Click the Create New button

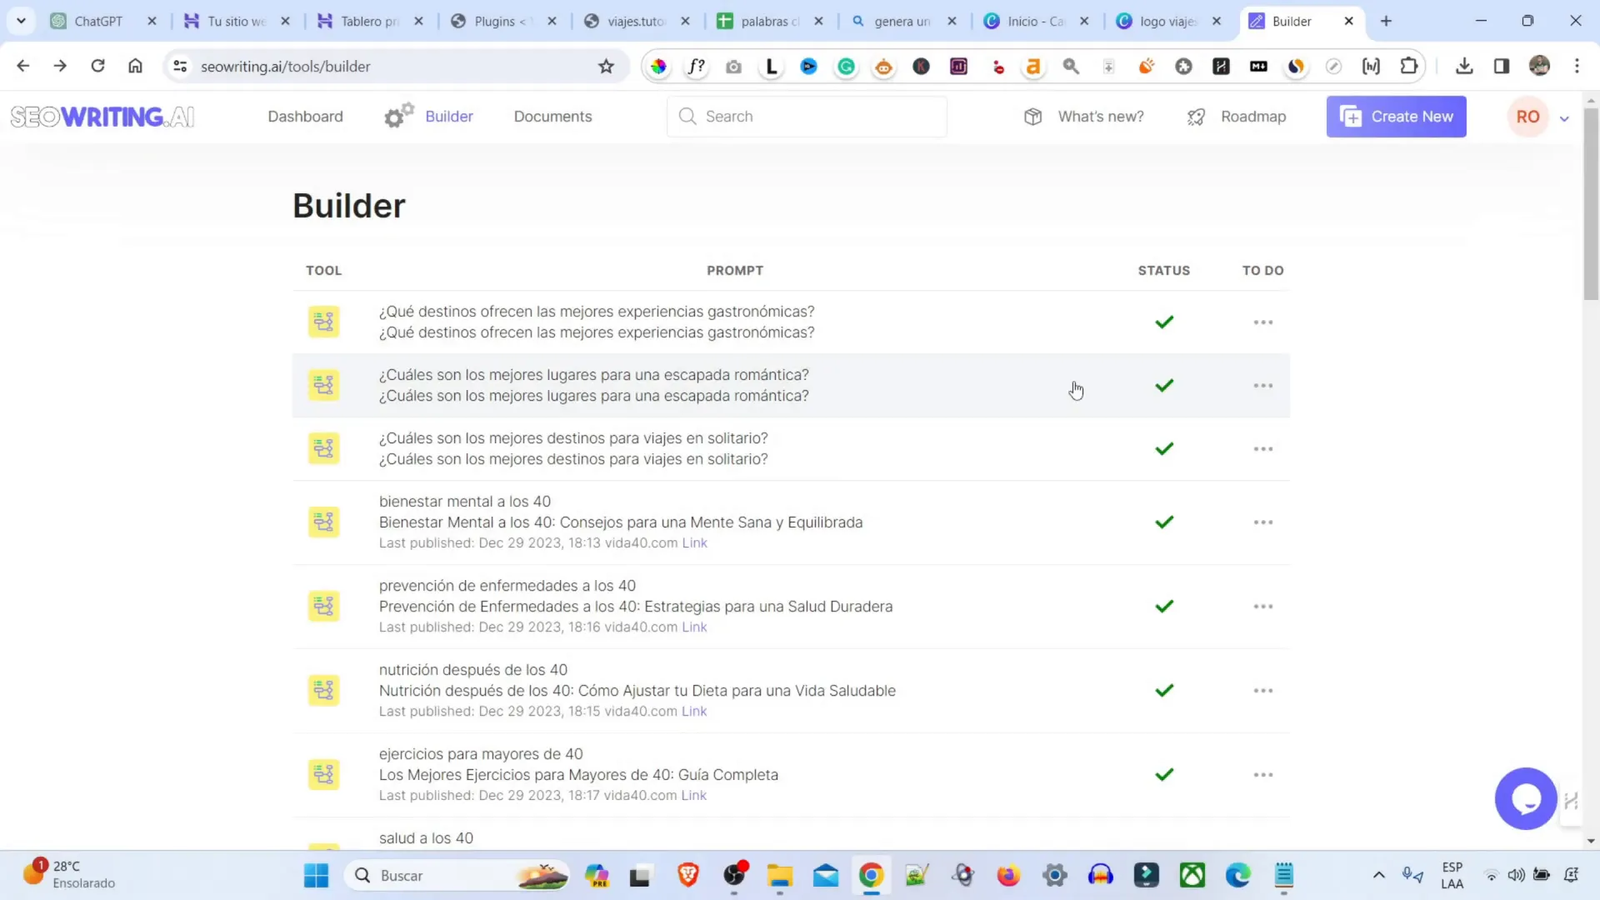coord(1395,116)
